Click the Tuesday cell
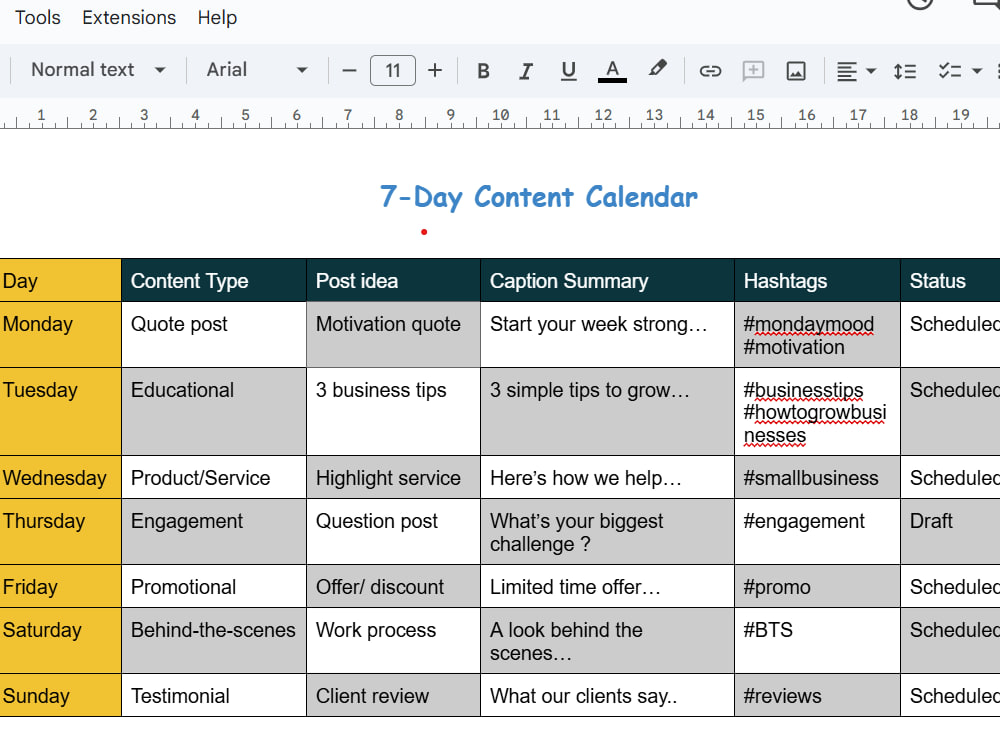Image resolution: width=1000 pixels, height=750 pixels. 61,411
